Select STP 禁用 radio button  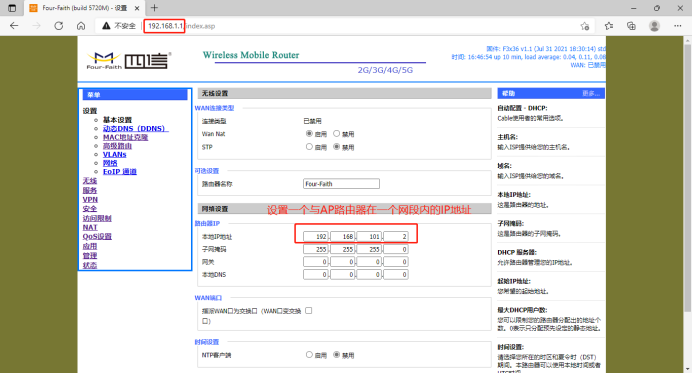[336, 147]
